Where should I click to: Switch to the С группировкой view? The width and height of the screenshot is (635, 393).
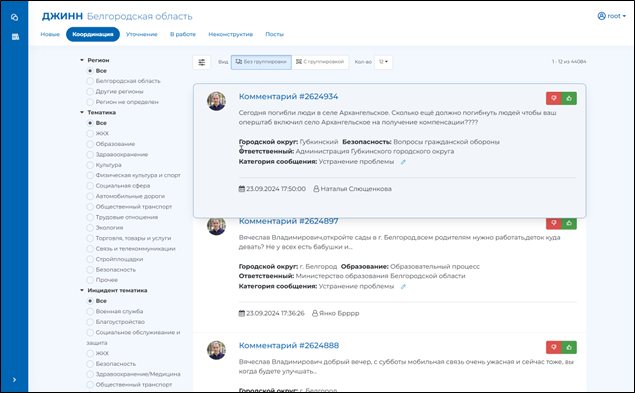click(320, 62)
